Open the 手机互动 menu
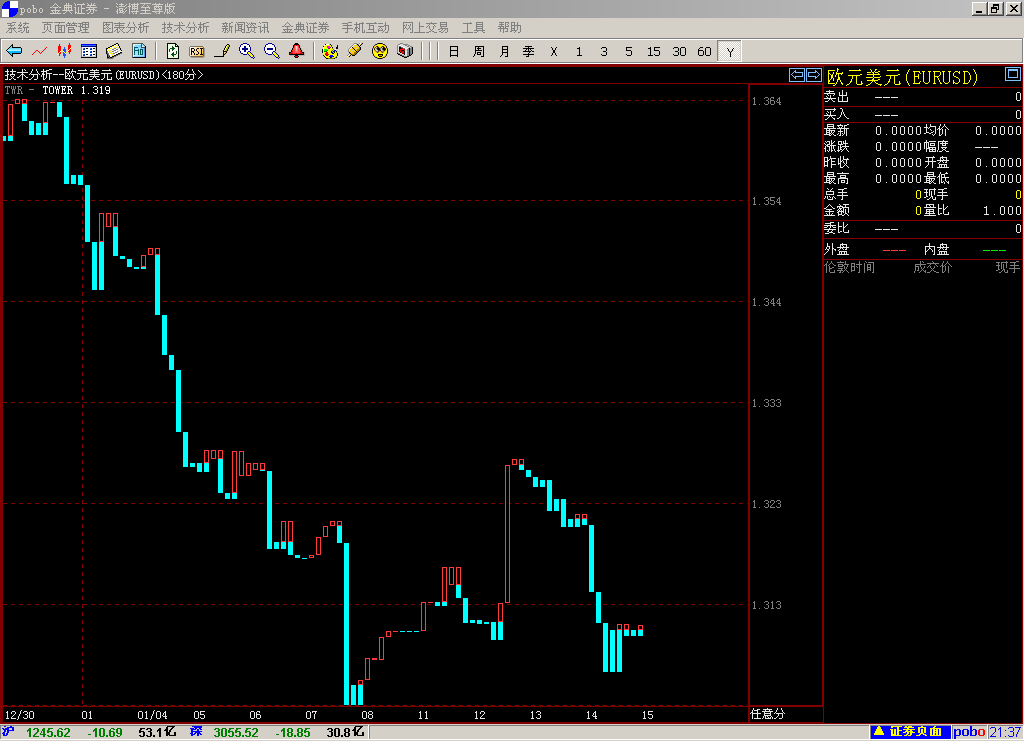 tap(365, 27)
